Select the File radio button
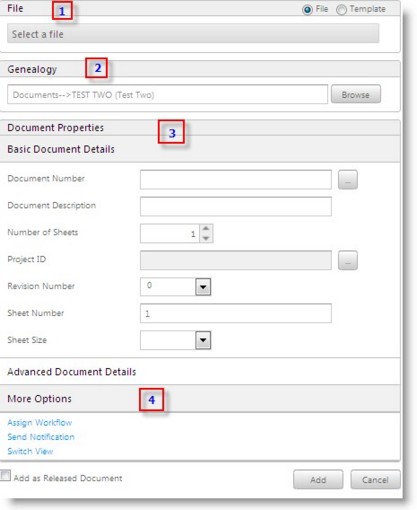Viewport: 417px width, 510px height. pos(307,10)
